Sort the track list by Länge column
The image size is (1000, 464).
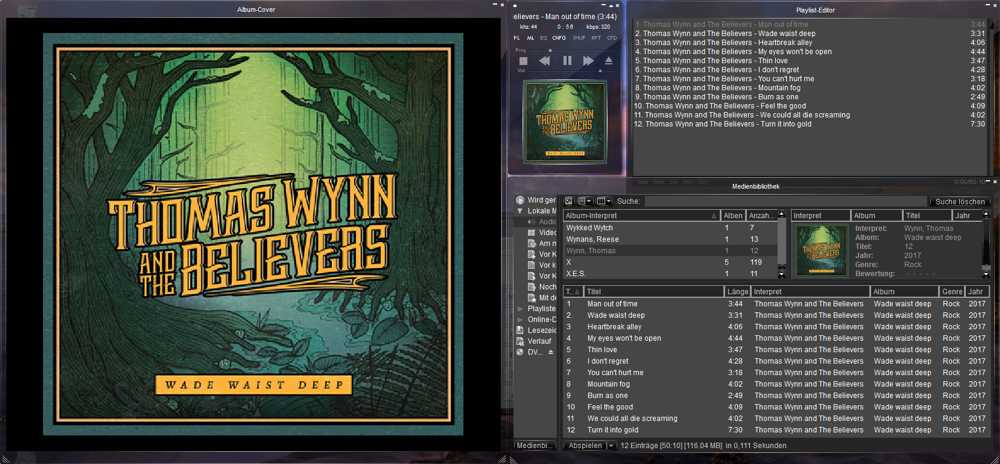click(737, 291)
